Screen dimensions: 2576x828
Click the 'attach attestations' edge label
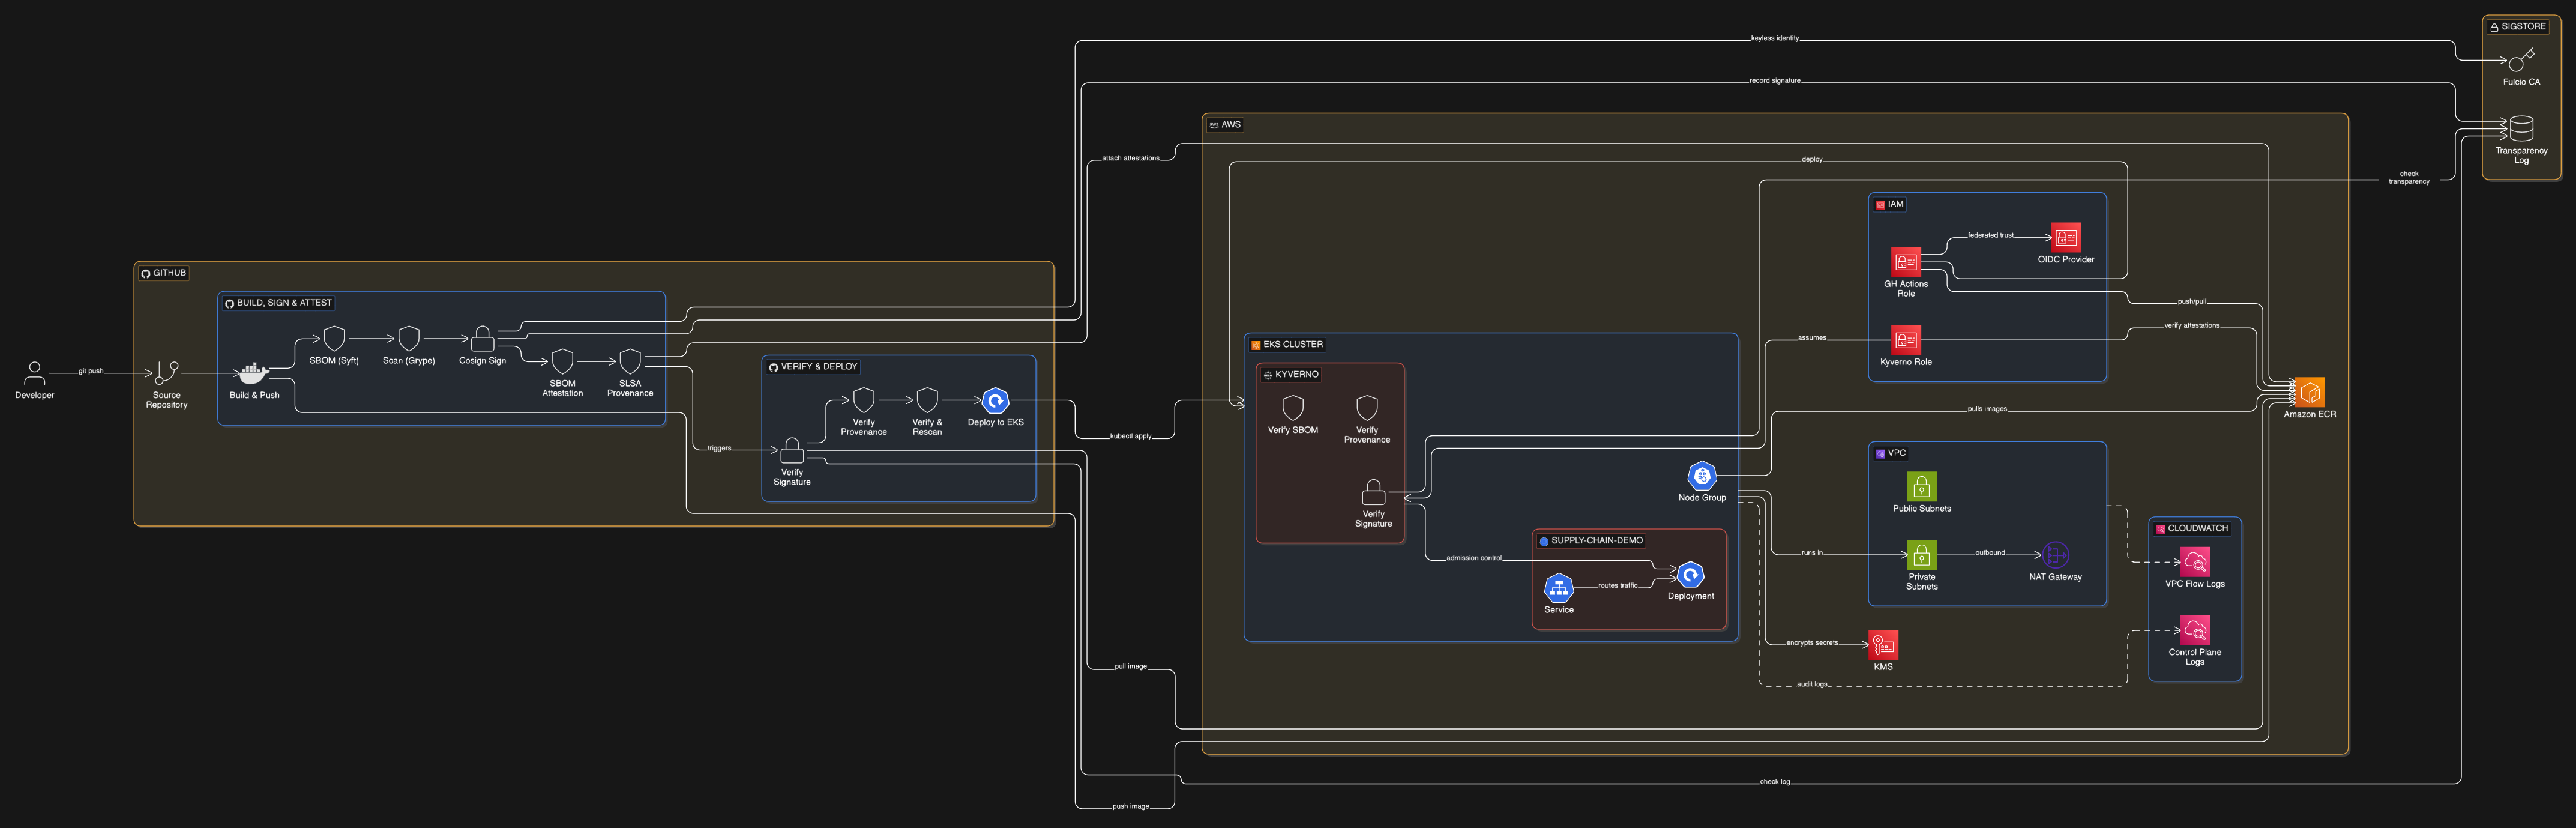click(x=1131, y=158)
